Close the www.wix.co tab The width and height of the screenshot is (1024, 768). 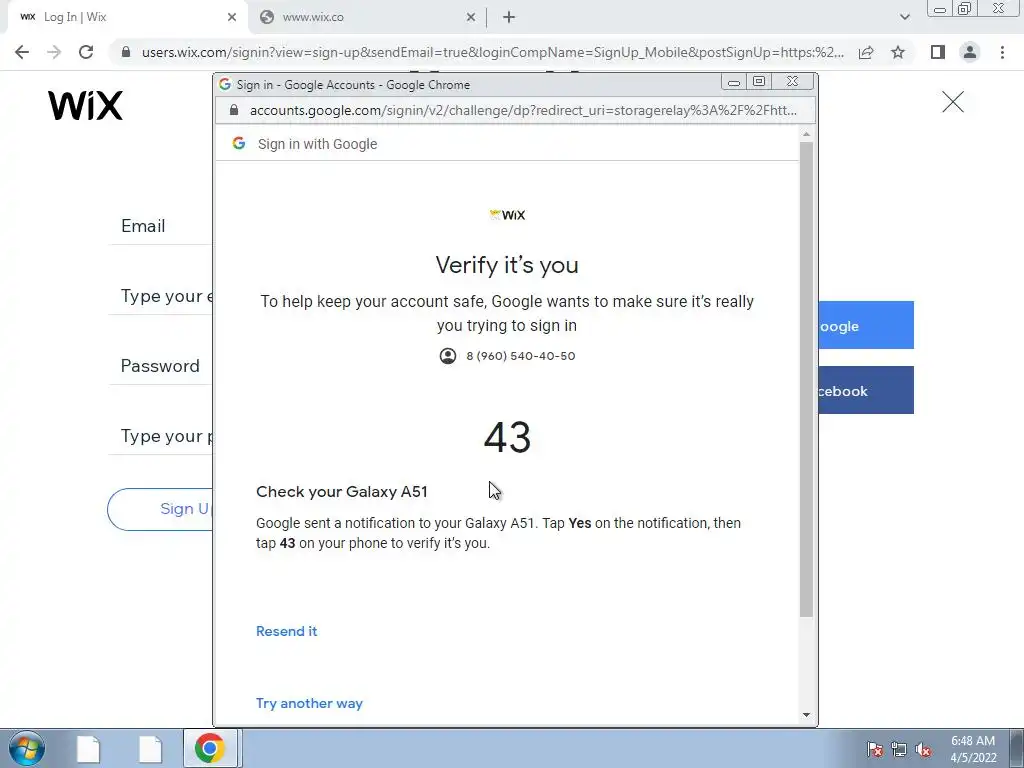tap(471, 17)
